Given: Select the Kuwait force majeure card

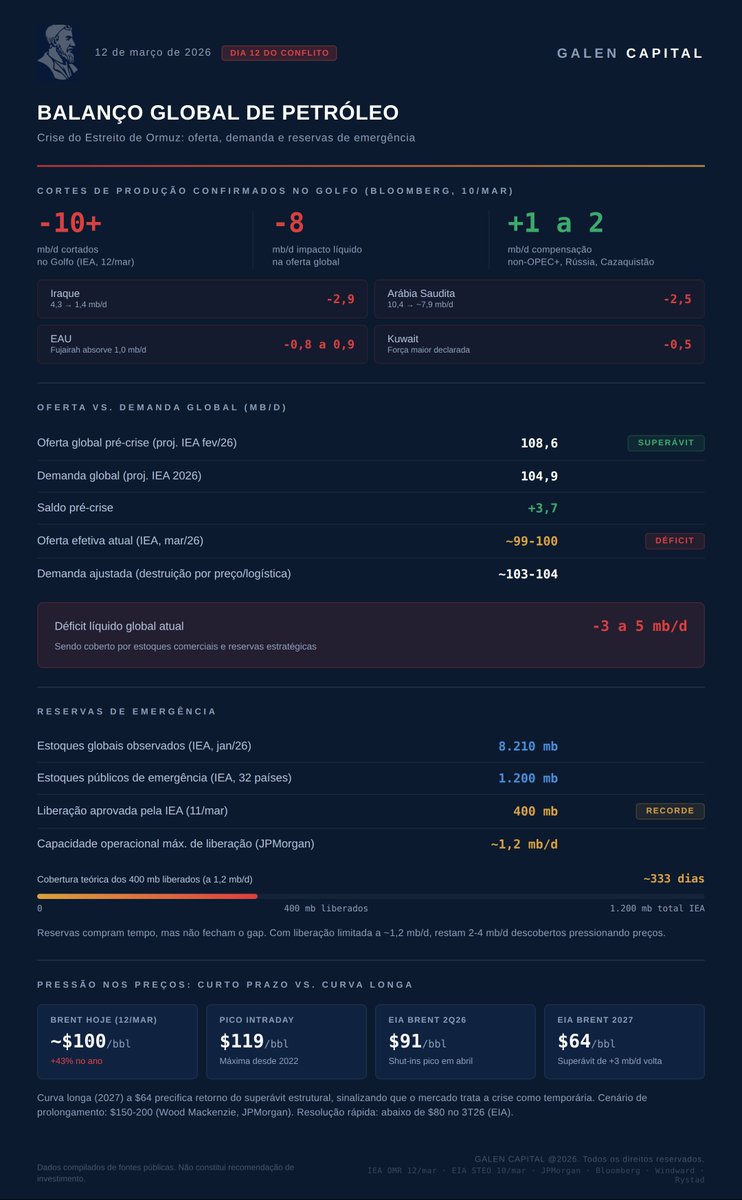Looking at the screenshot, I should pos(539,344).
